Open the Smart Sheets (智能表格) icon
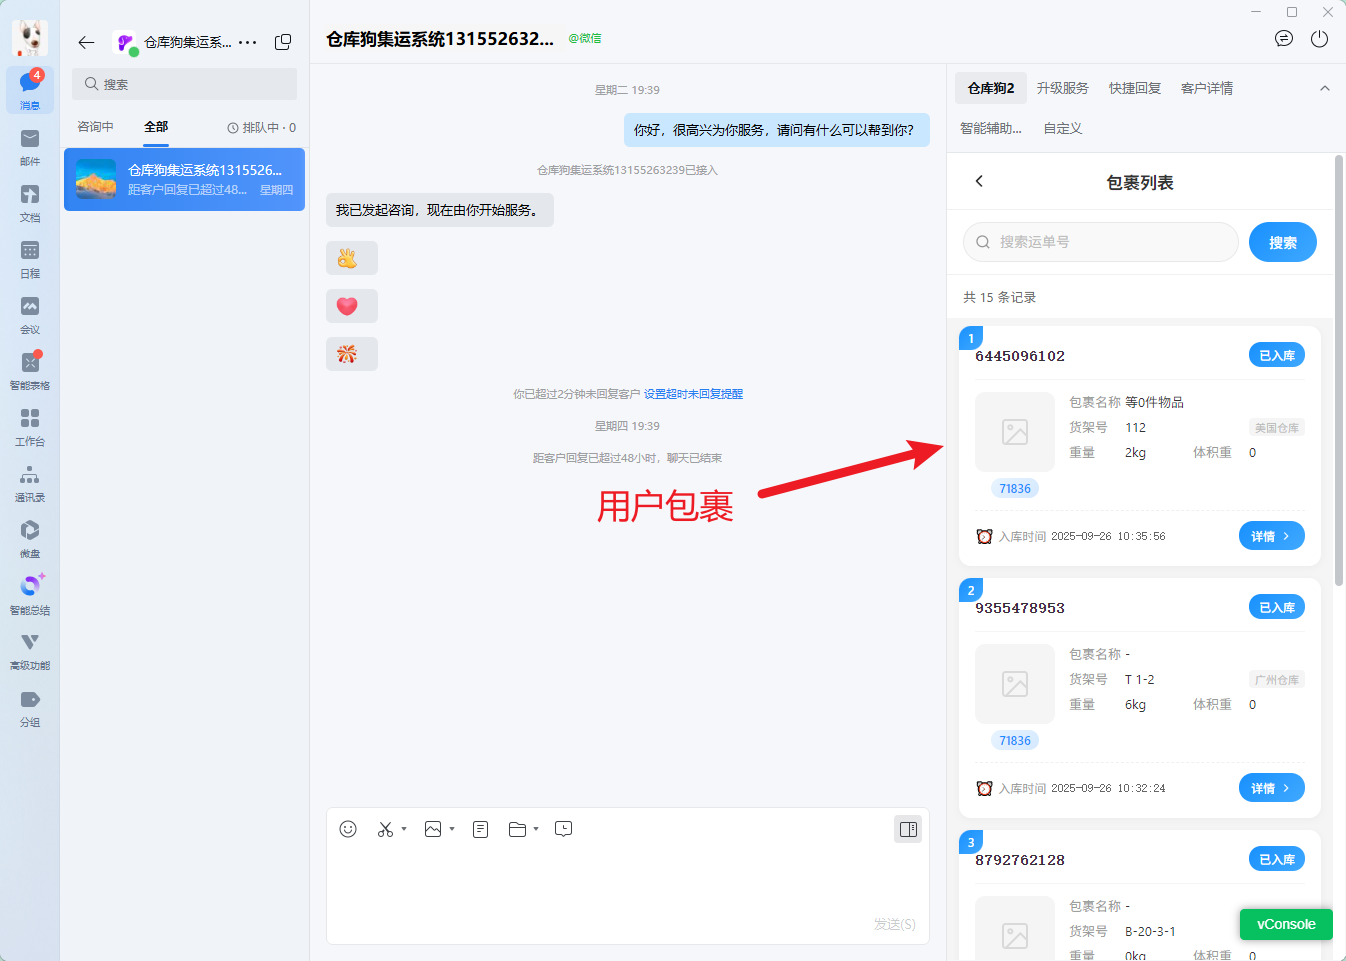The image size is (1346, 961). [x=30, y=370]
